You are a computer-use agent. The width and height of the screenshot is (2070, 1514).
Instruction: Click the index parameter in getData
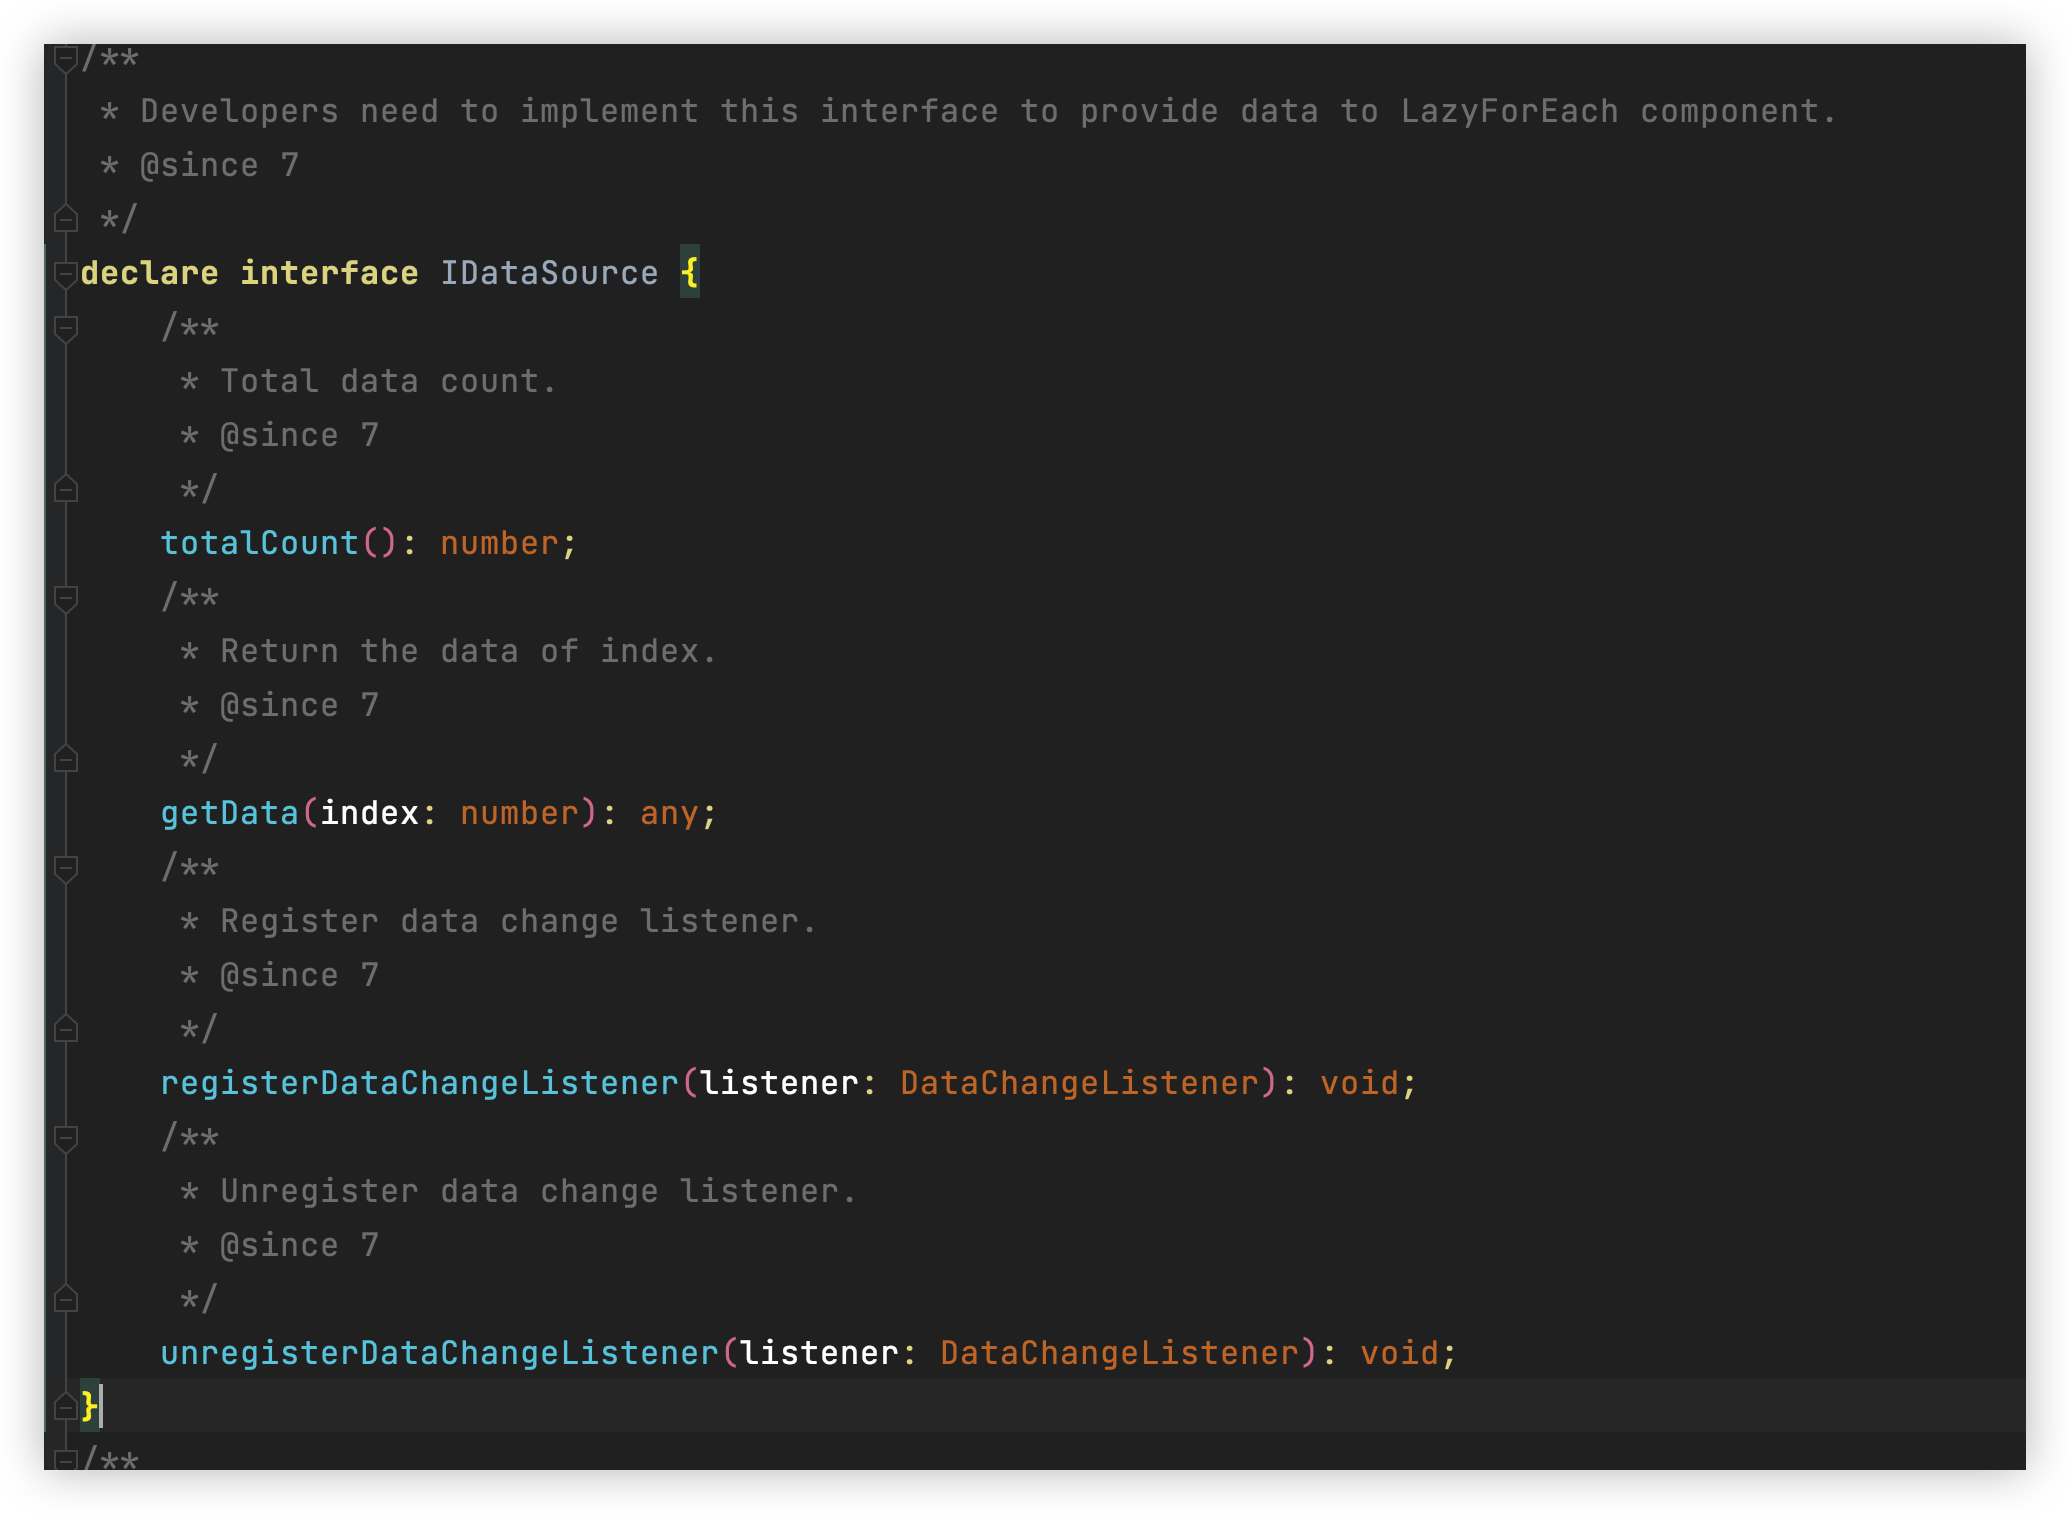(372, 812)
